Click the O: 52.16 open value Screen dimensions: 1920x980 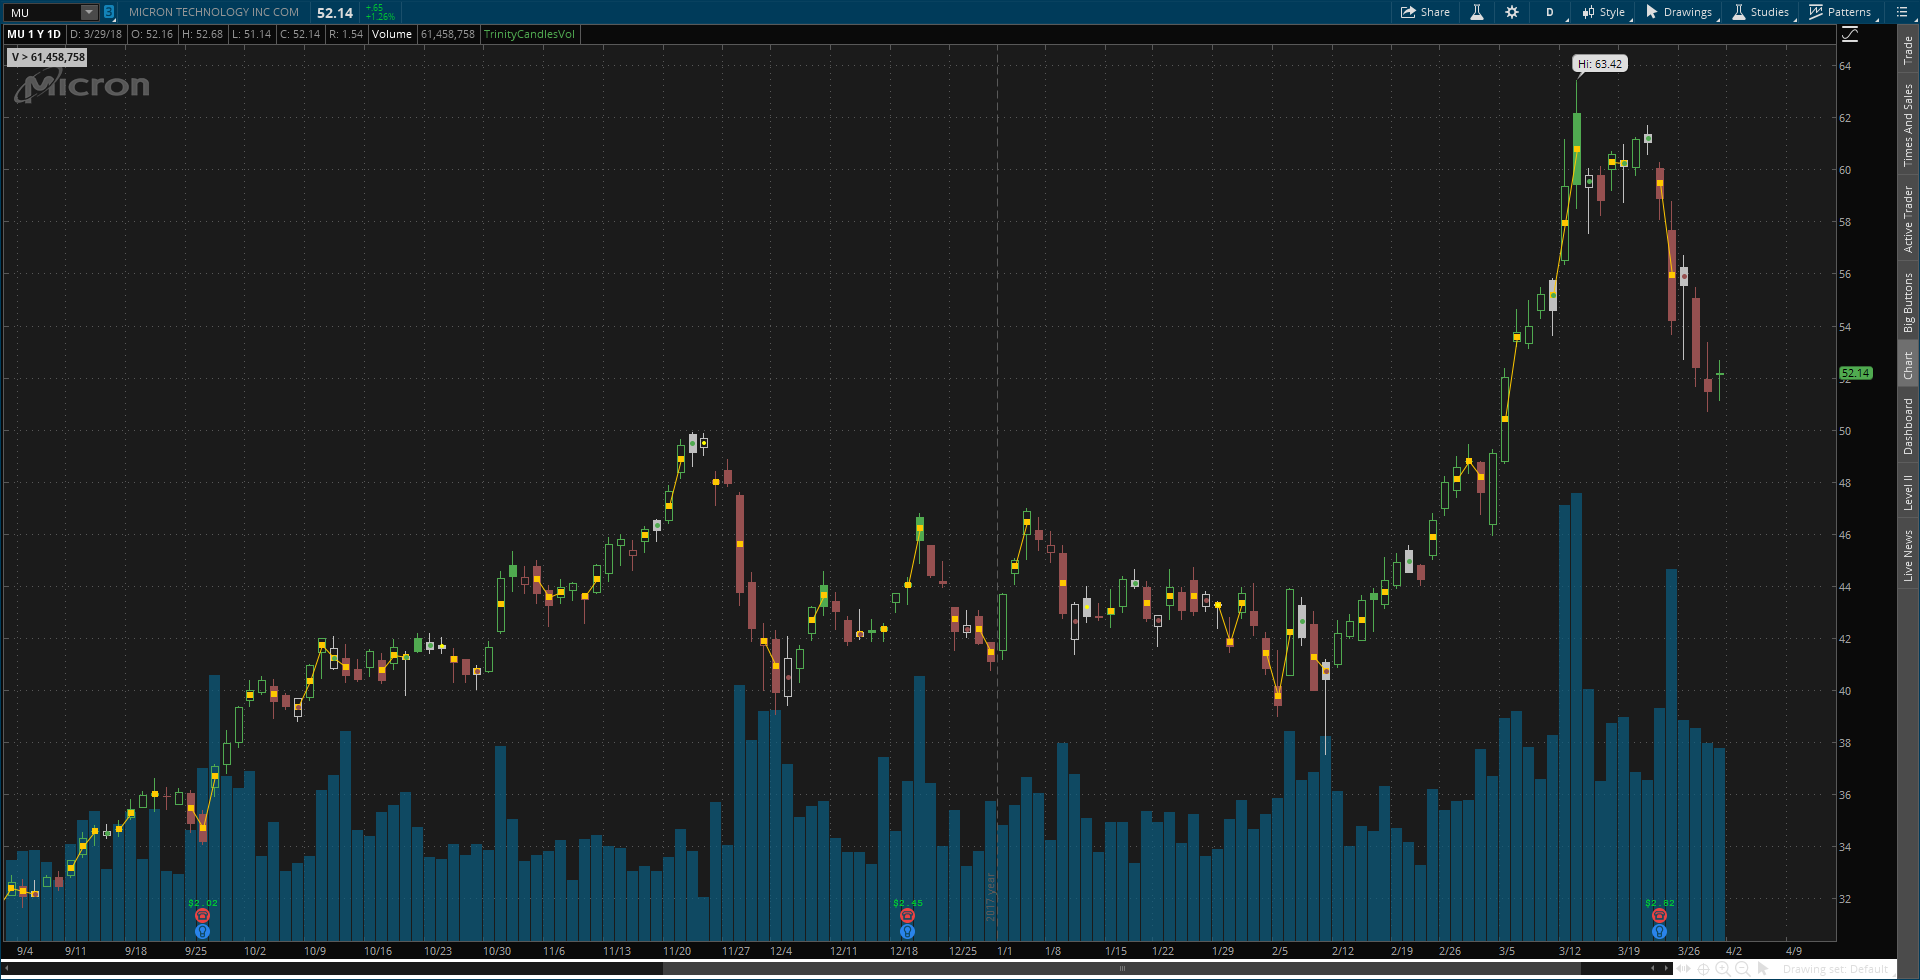click(x=152, y=34)
